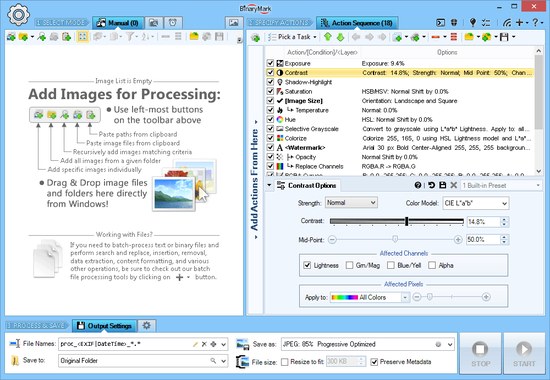This screenshot has height=380, width=550.
Task: Open action sequence folder icon
Action: click(469, 37)
